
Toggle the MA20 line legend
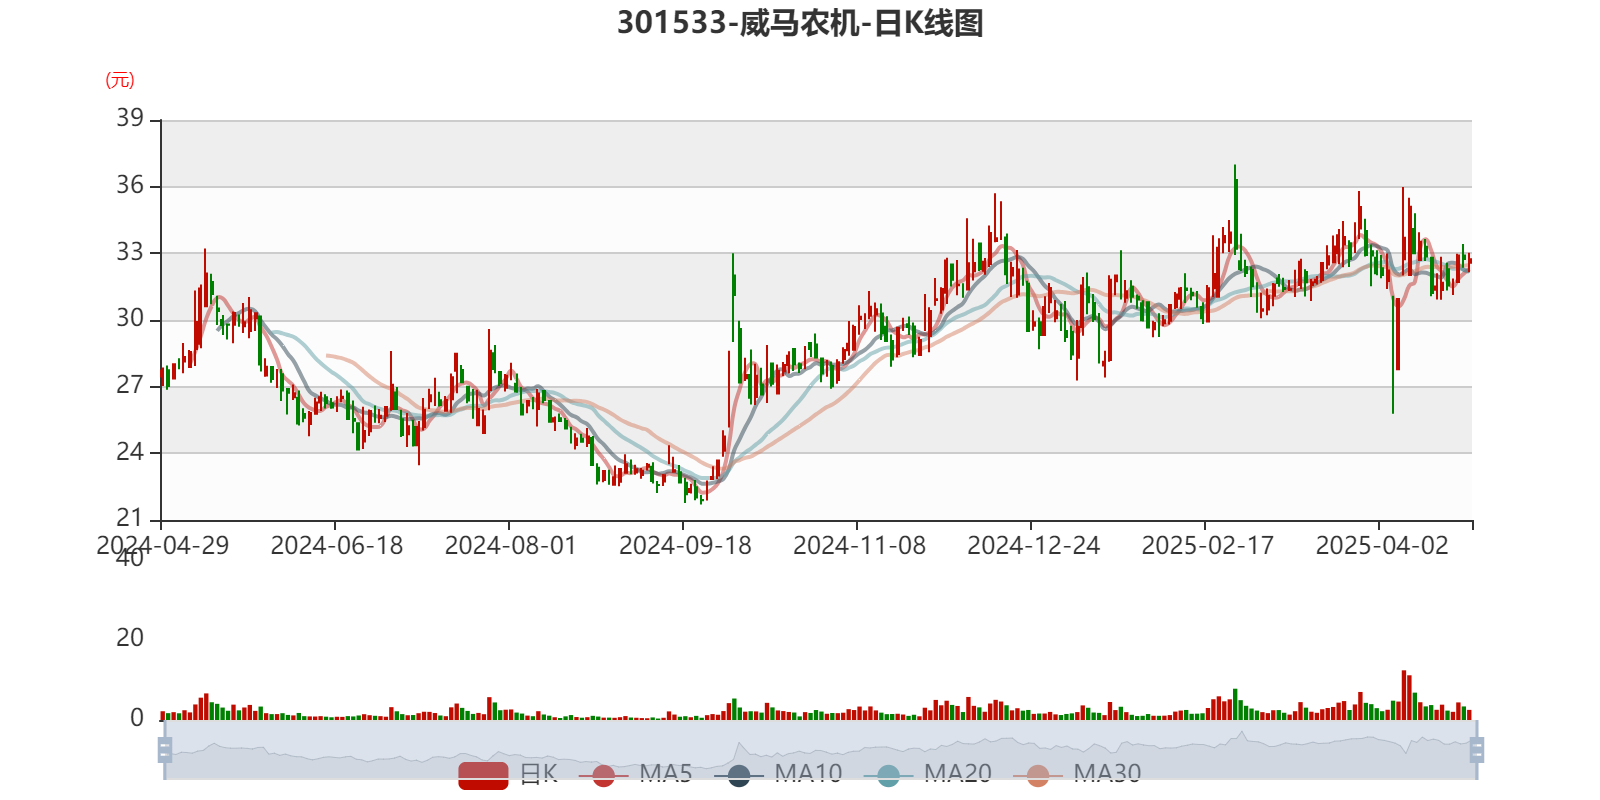click(928, 775)
